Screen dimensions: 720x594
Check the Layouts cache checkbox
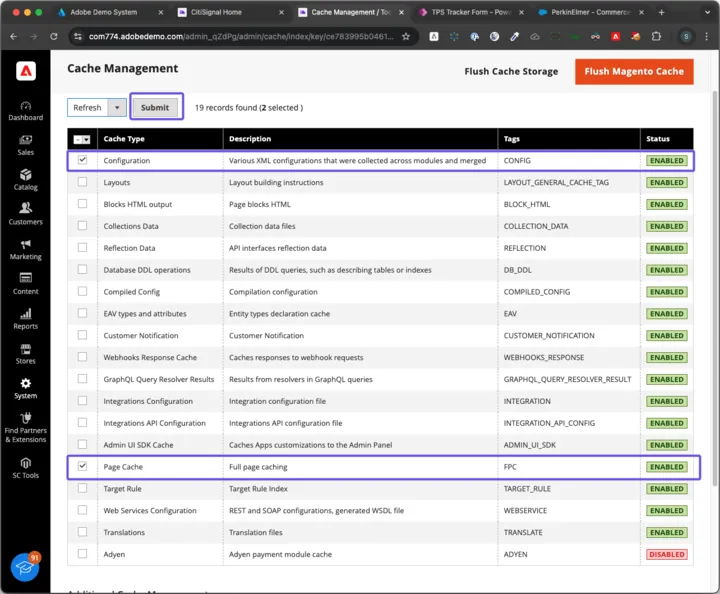point(82,182)
